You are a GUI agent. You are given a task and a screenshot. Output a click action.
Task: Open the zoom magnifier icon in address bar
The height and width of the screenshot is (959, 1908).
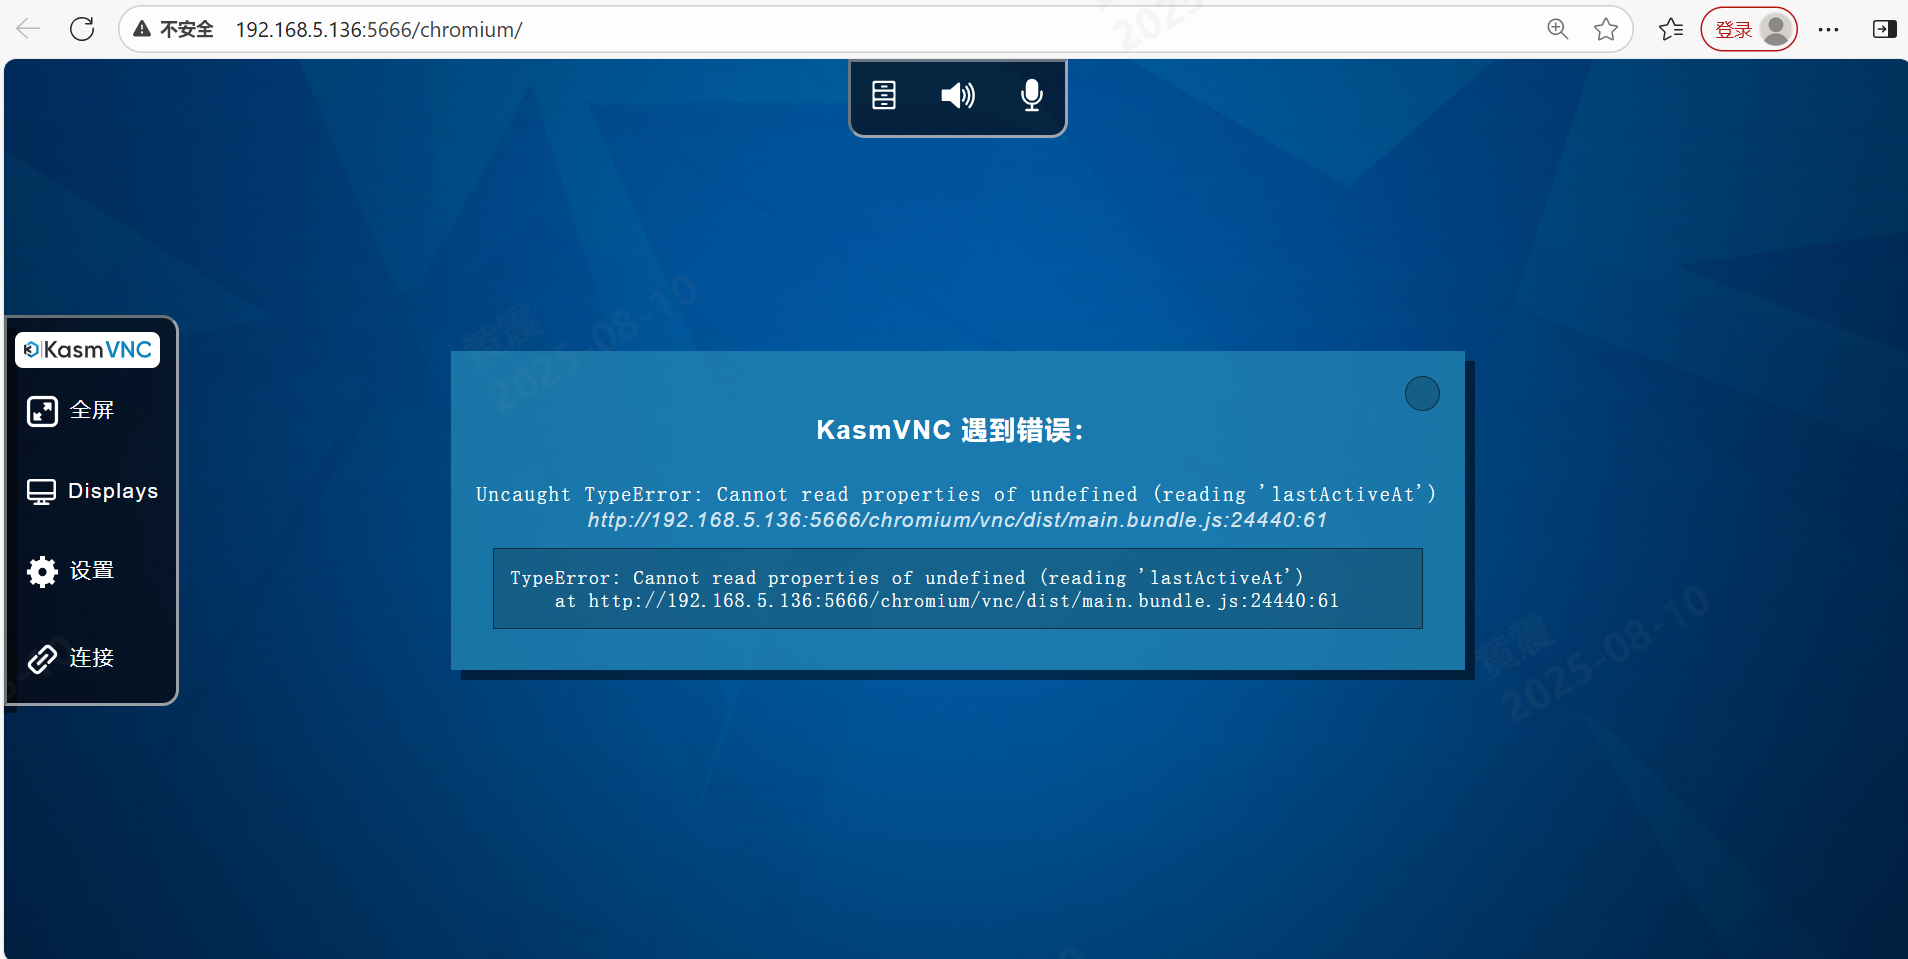point(1558,29)
